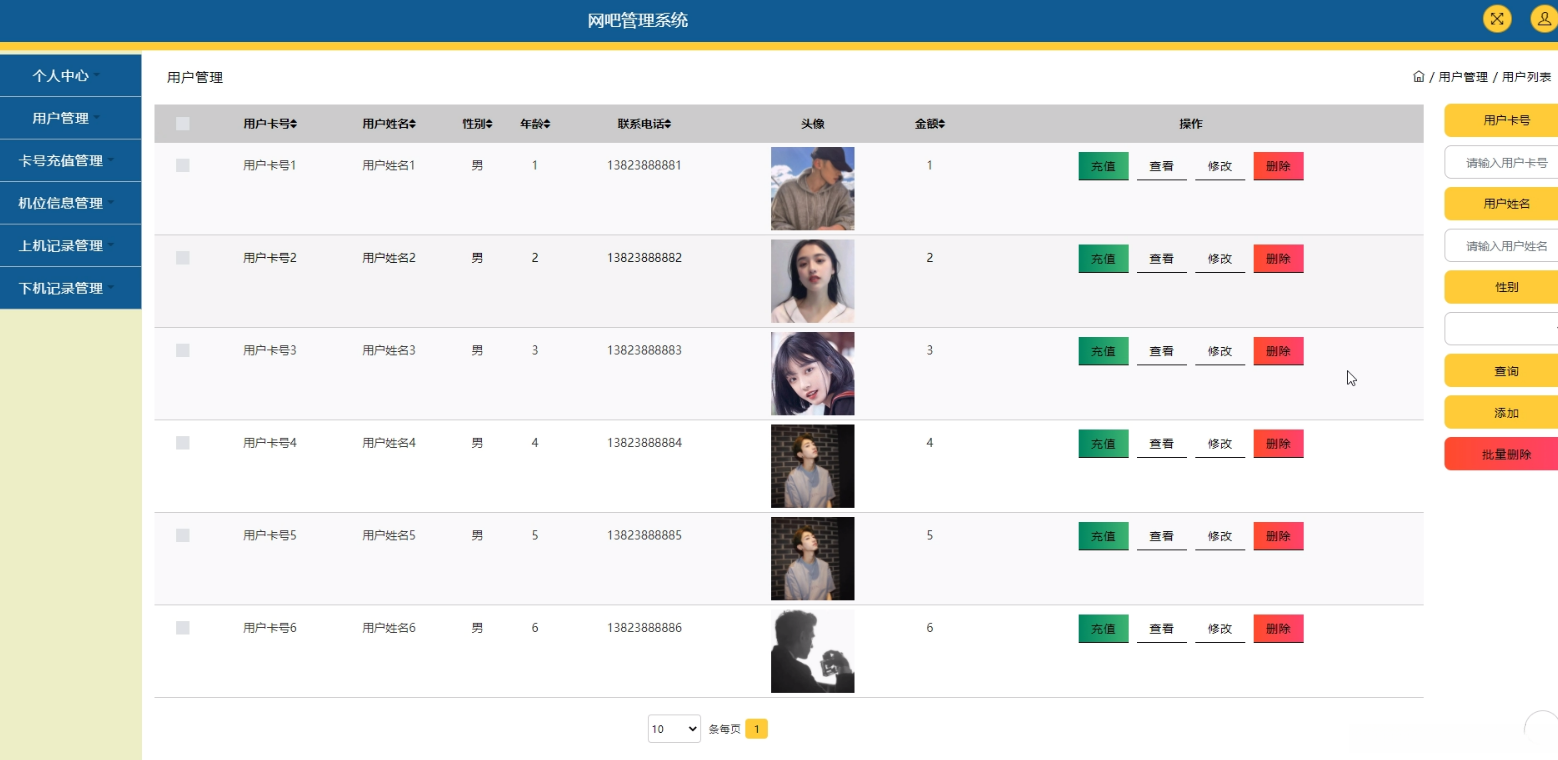Click the 添加 button to add user
This screenshot has width=1558, height=760.
pos(1501,412)
